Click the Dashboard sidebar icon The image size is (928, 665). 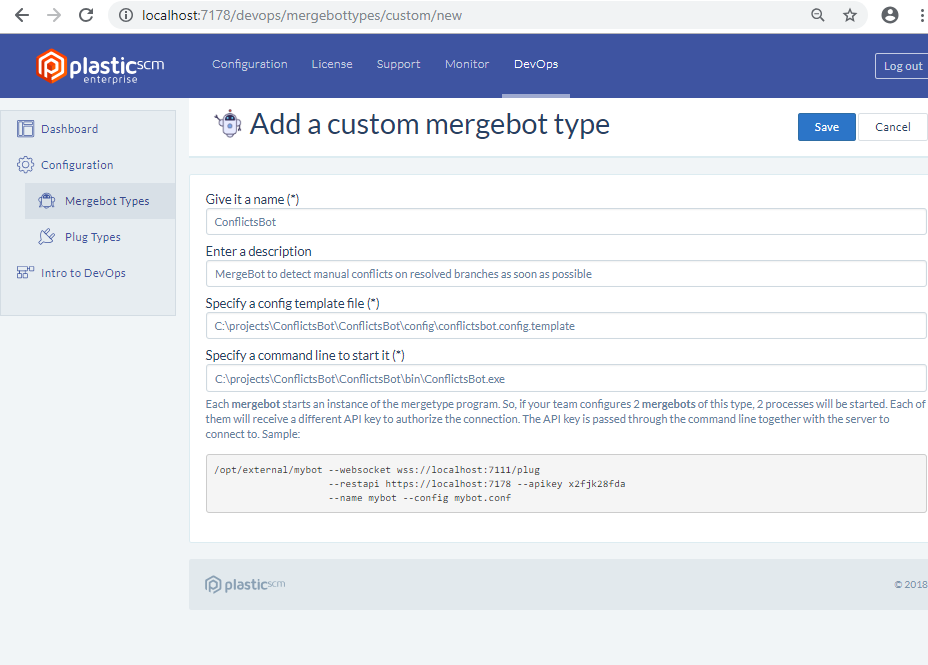(x=25, y=128)
